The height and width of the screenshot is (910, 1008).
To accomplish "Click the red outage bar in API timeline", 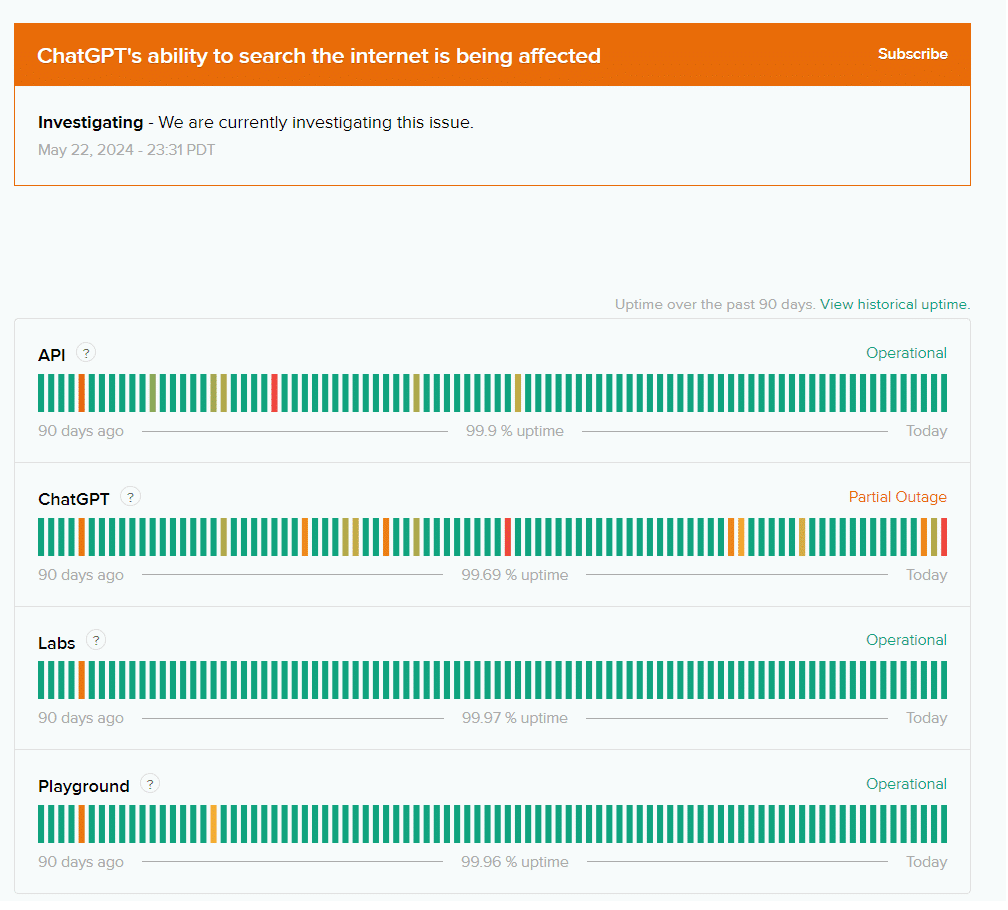I will 274,393.
